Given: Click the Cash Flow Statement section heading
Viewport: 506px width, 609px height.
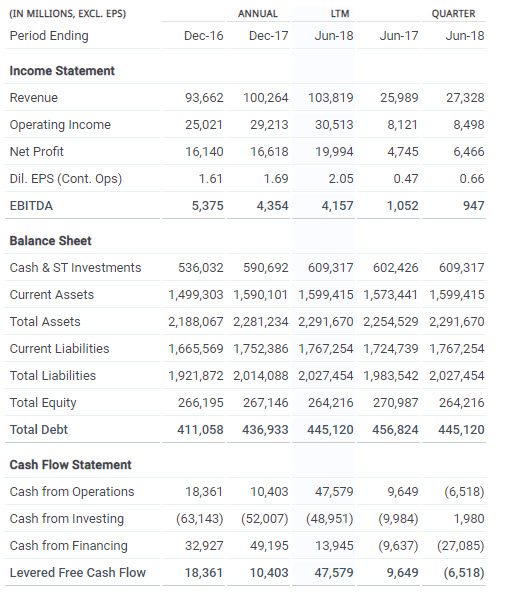Looking at the screenshot, I should (x=70, y=465).
